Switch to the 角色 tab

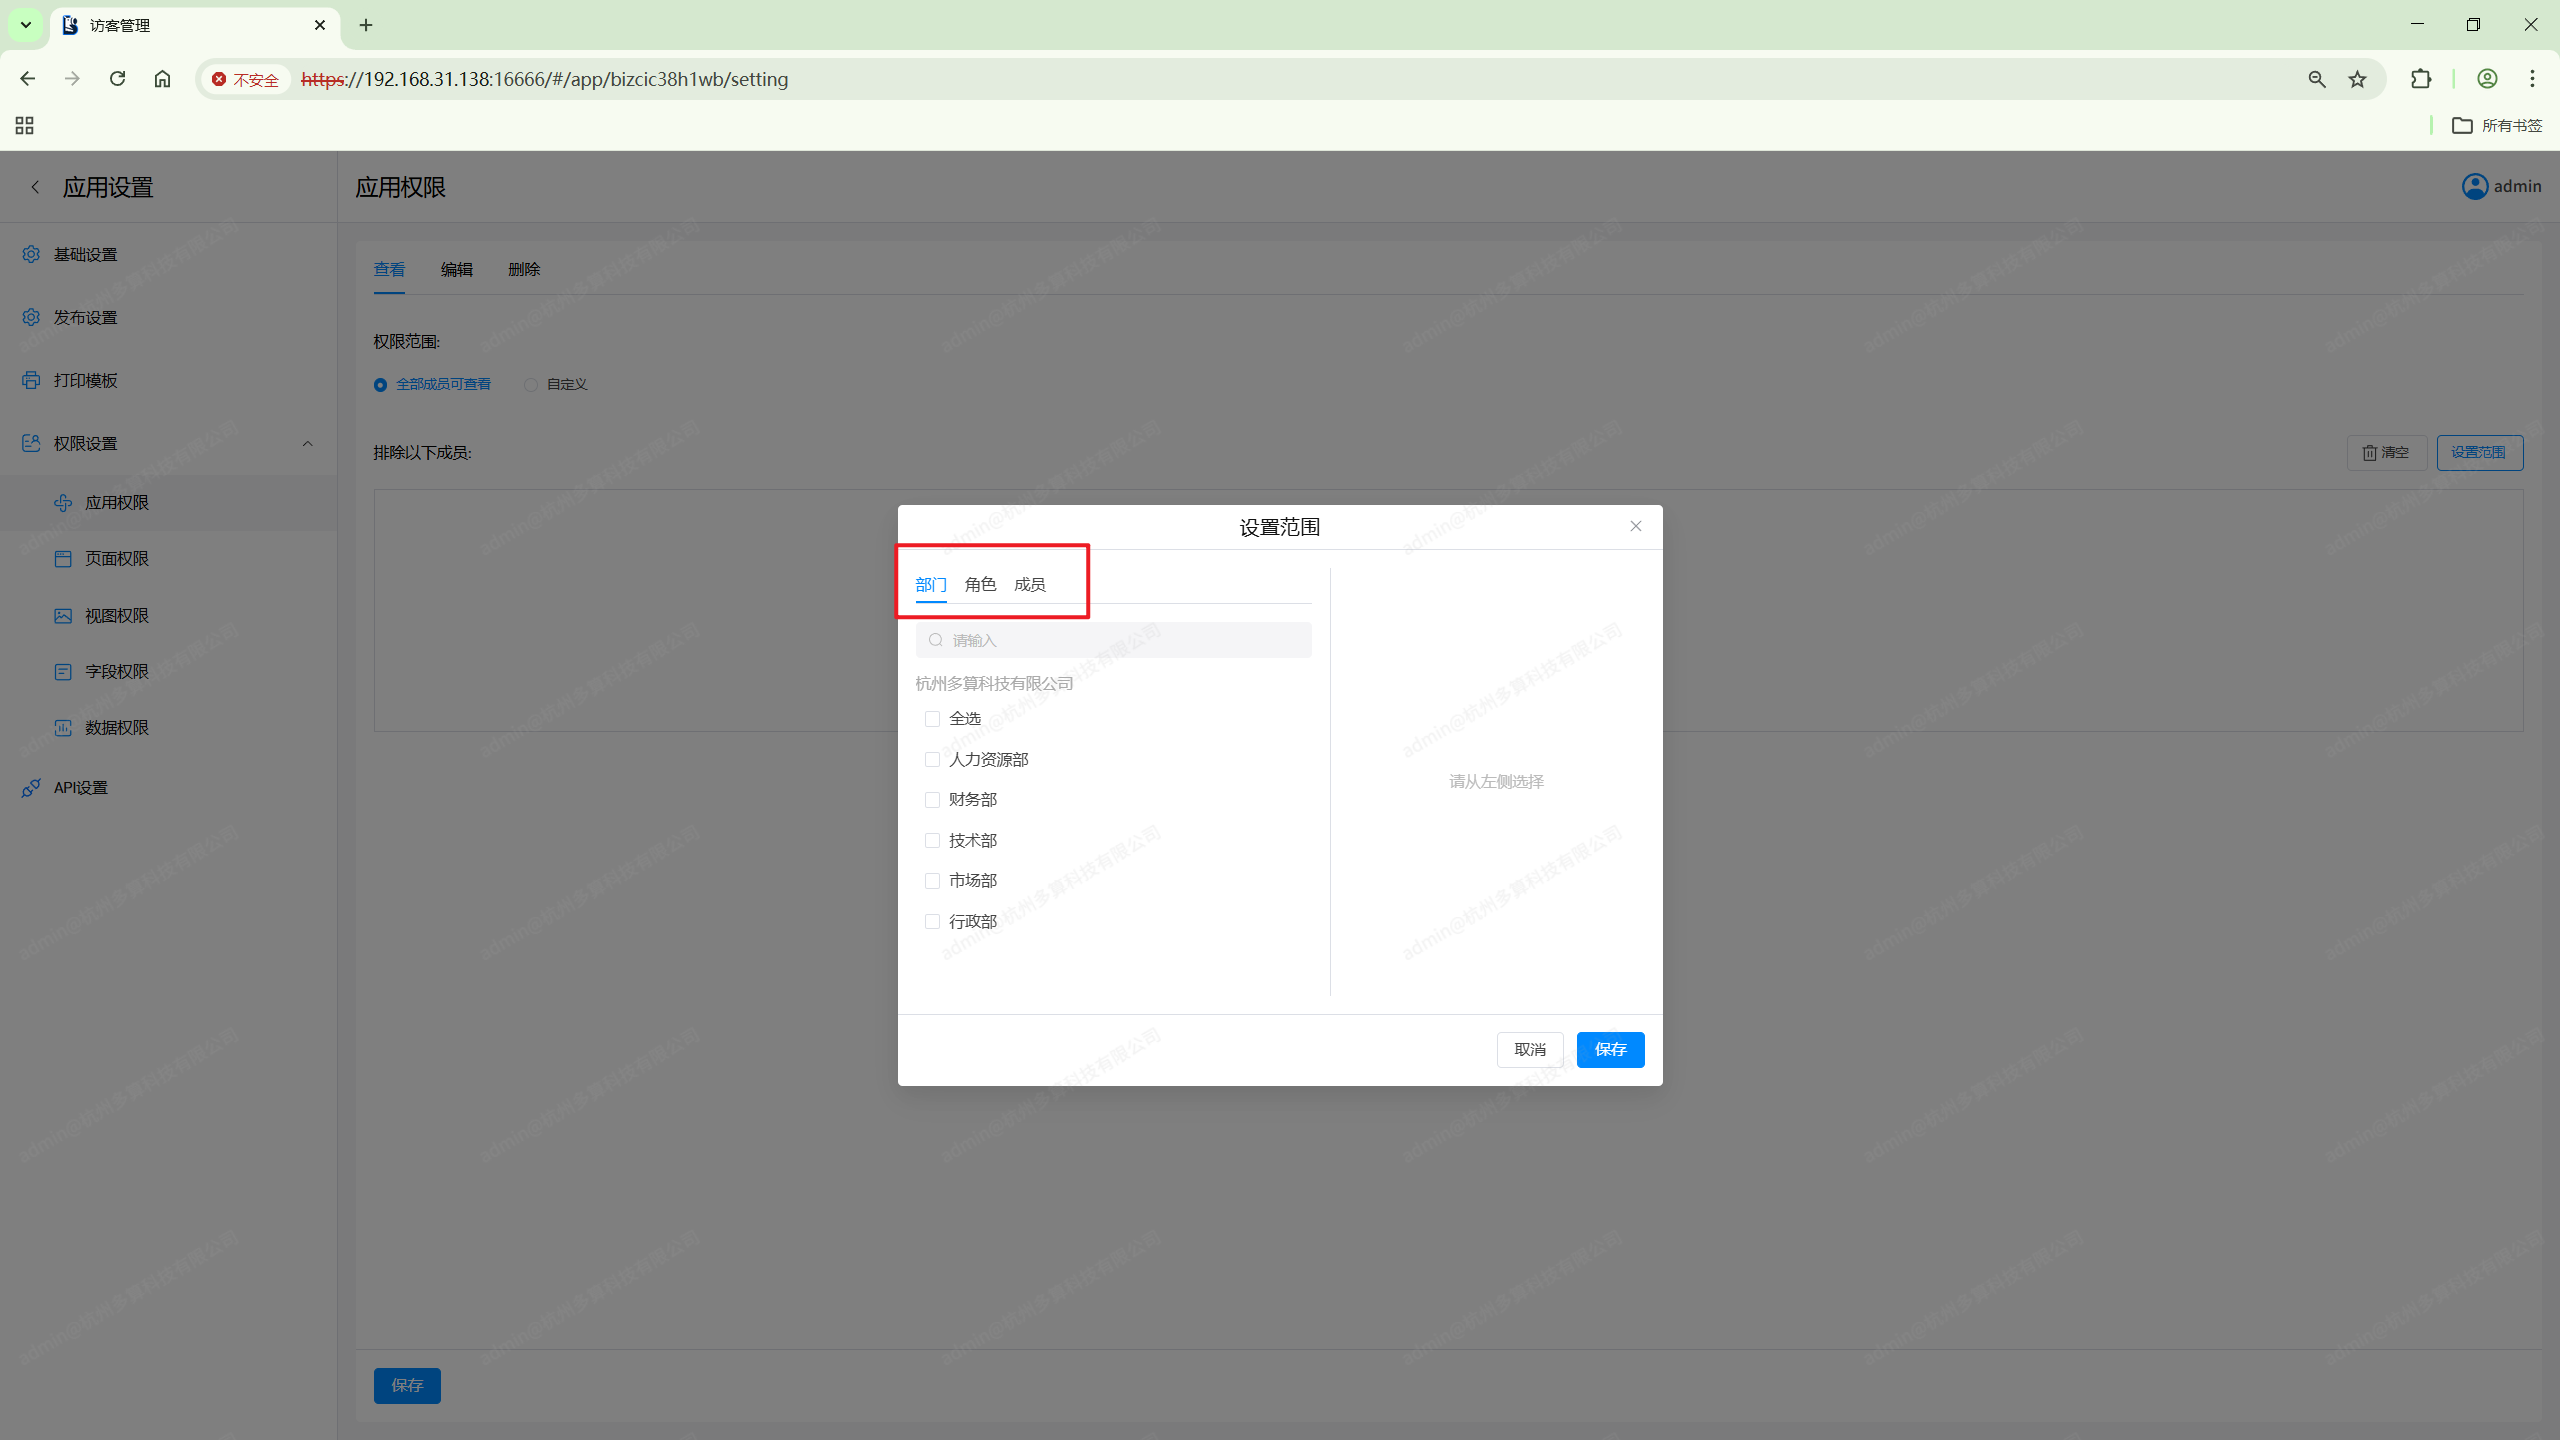pyautogui.click(x=980, y=585)
